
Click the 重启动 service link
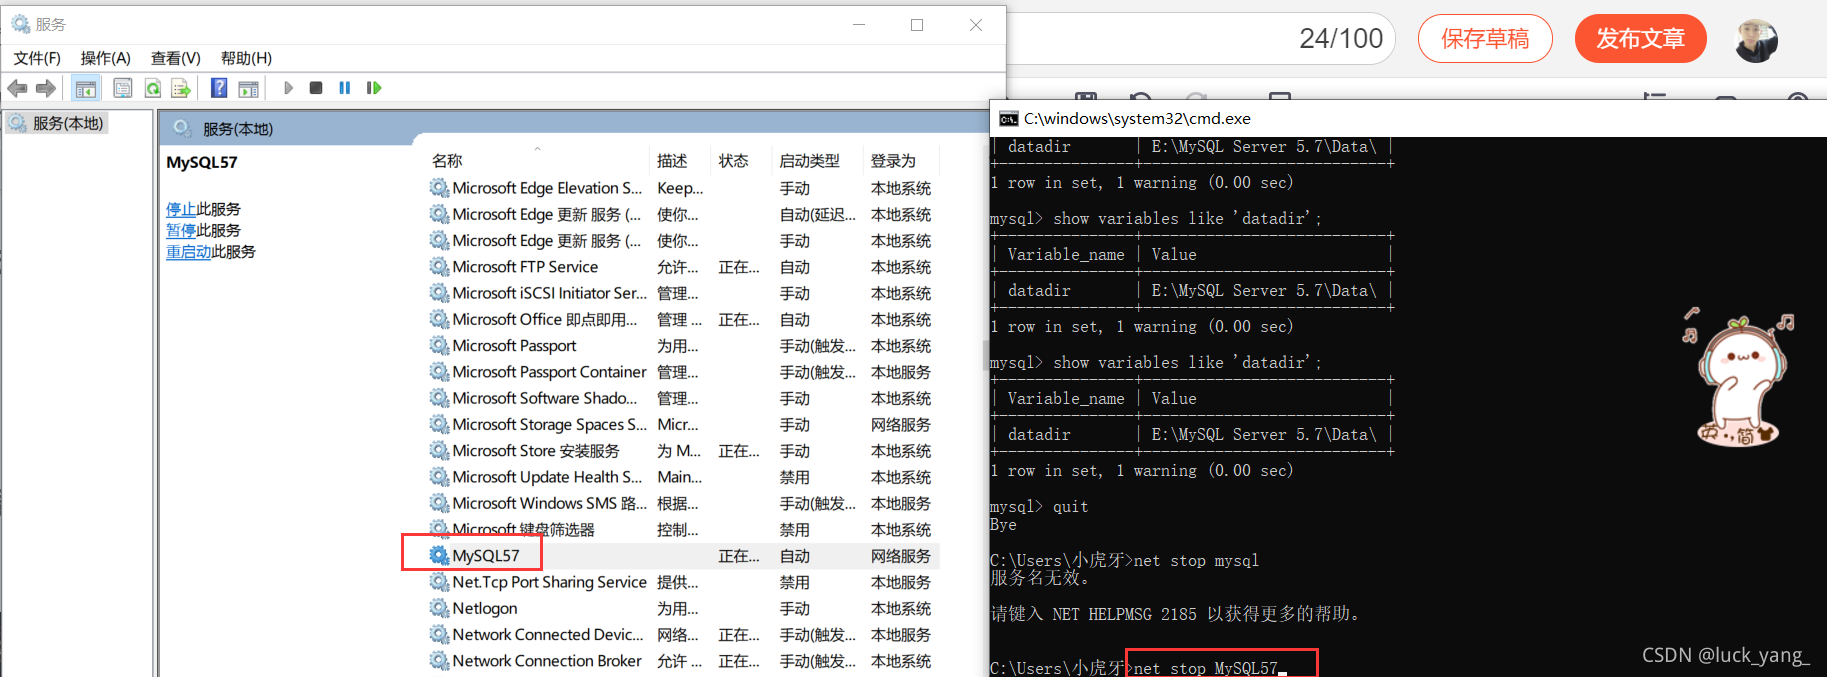point(188,251)
